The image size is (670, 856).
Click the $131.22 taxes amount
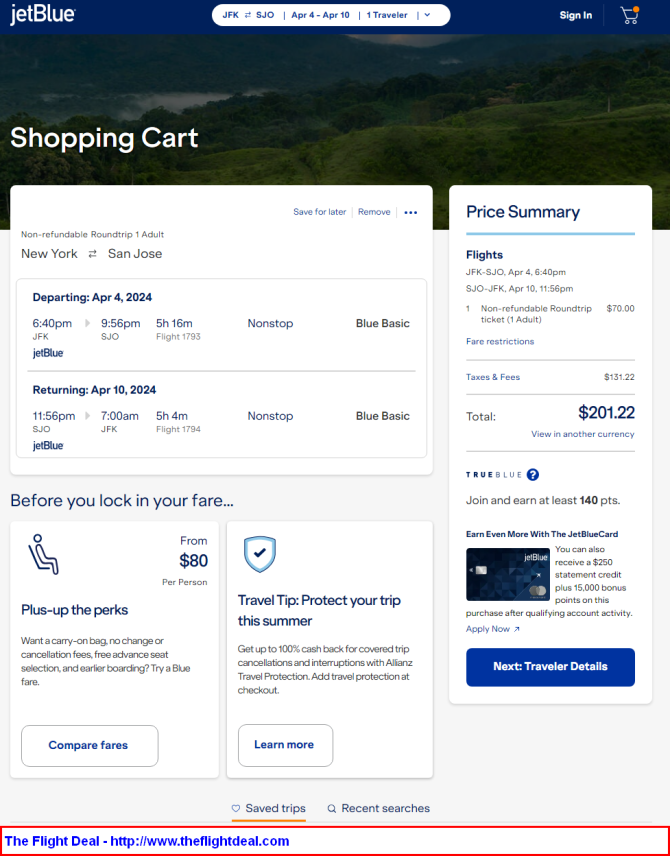click(619, 377)
